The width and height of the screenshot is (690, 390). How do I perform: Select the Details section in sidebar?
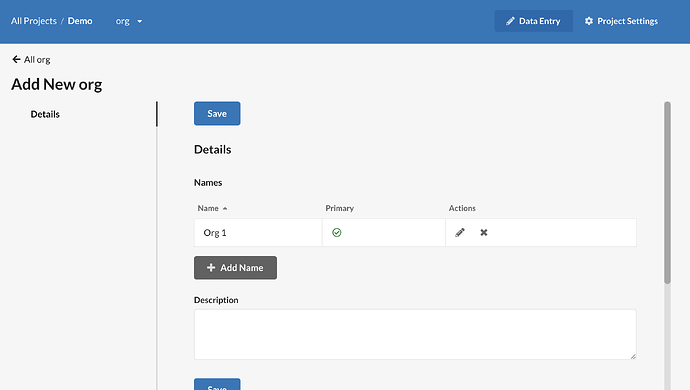coord(45,114)
